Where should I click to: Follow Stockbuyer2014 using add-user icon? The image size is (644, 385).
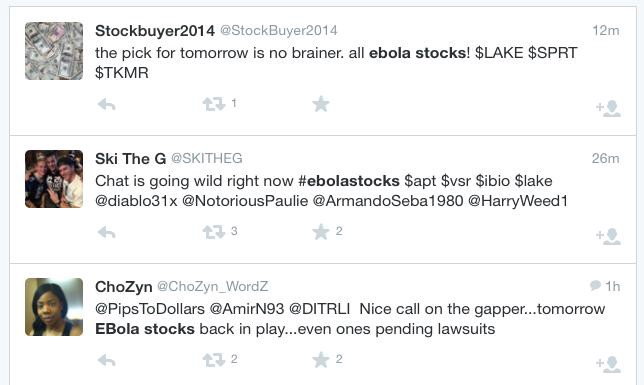[608, 108]
